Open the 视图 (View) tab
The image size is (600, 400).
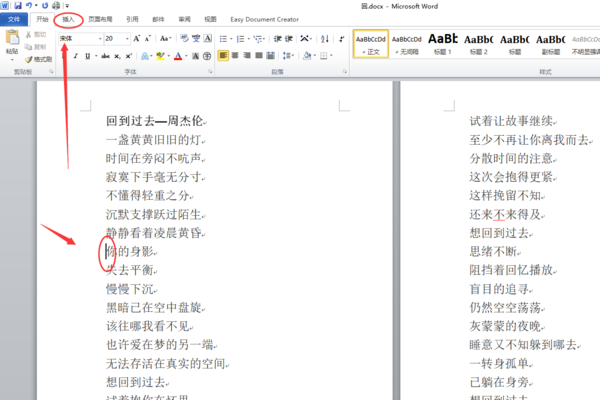click(x=210, y=19)
